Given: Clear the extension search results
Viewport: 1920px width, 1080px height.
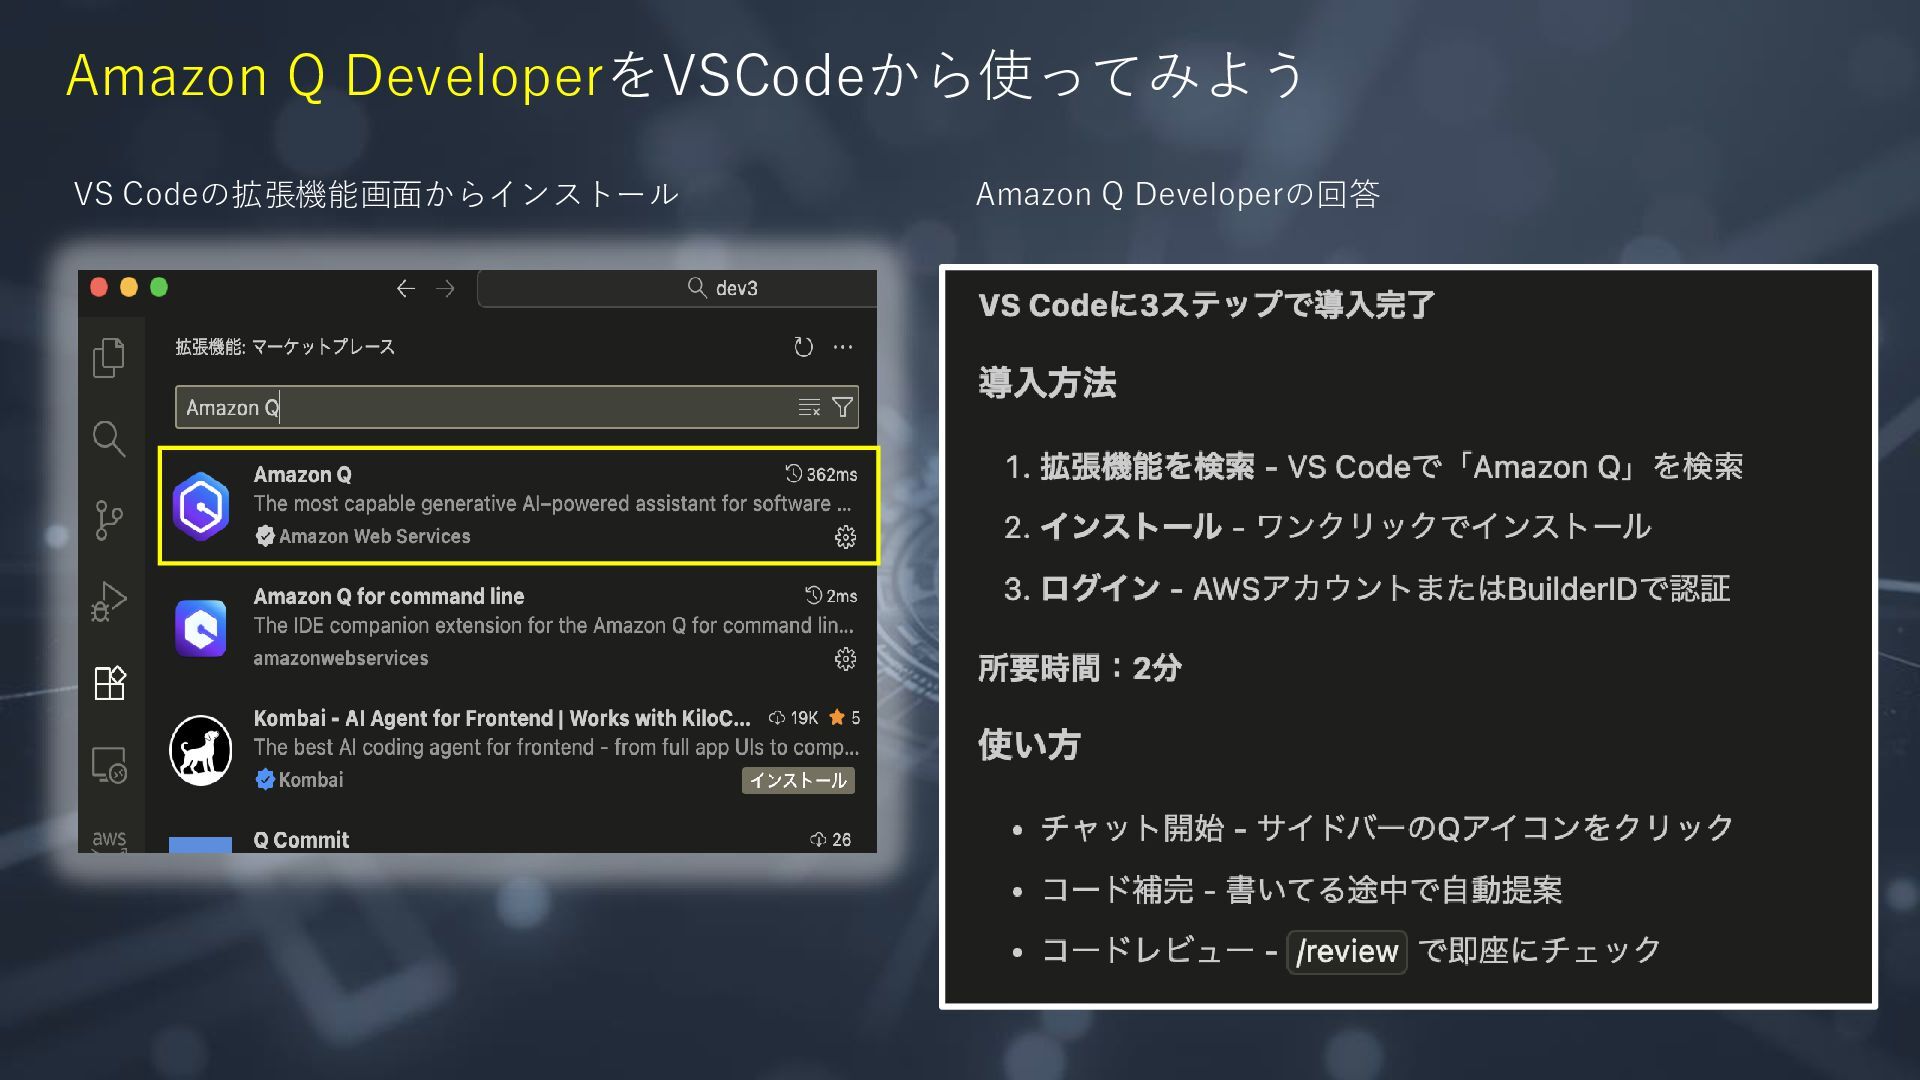Looking at the screenshot, I should coord(809,407).
